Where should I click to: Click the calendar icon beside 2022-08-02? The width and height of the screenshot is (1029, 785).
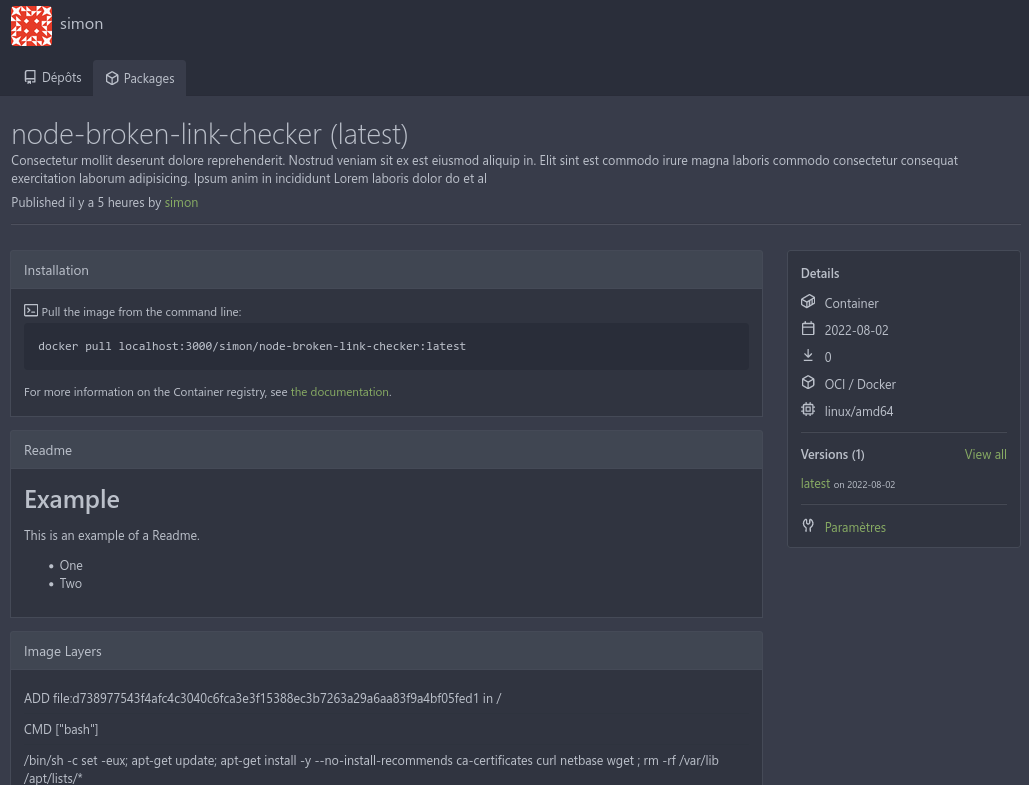pos(808,329)
